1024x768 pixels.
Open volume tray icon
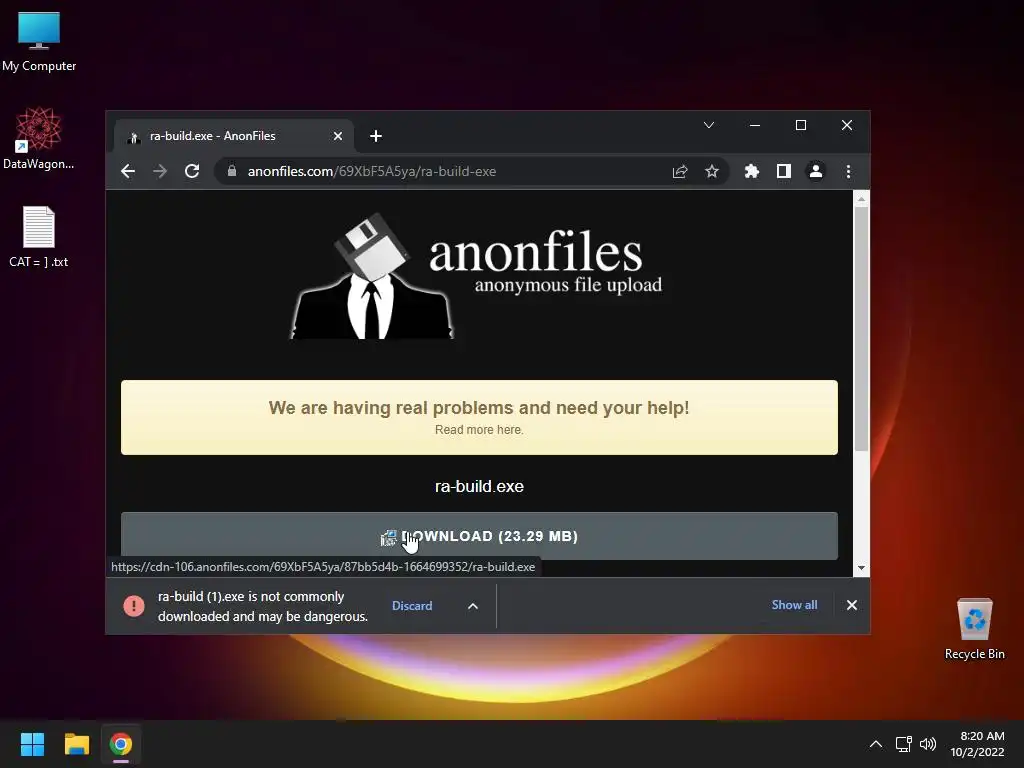point(927,744)
